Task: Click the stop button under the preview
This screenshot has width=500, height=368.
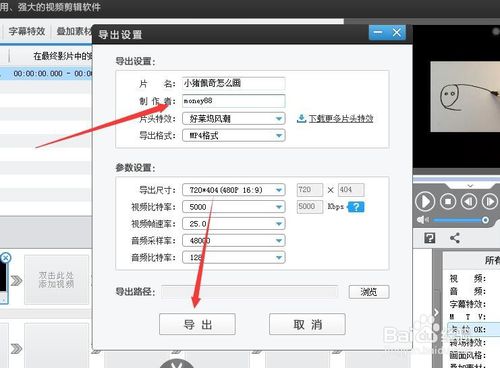Action: 448,202
